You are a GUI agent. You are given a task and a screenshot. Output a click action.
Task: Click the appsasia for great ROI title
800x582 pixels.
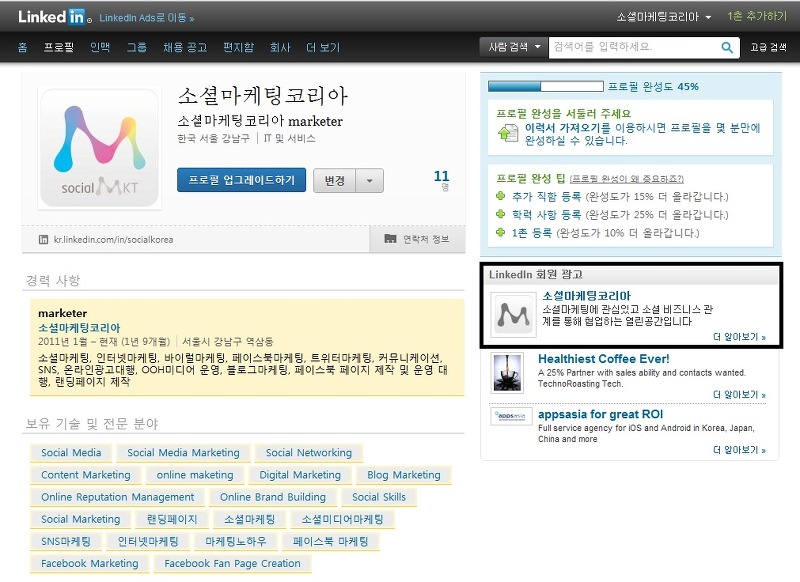[x=601, y=414]
